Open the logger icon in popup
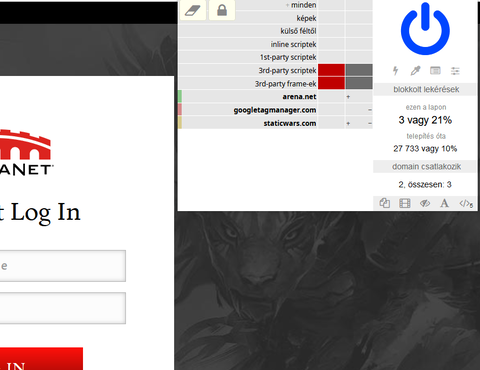 coord(435,70)
